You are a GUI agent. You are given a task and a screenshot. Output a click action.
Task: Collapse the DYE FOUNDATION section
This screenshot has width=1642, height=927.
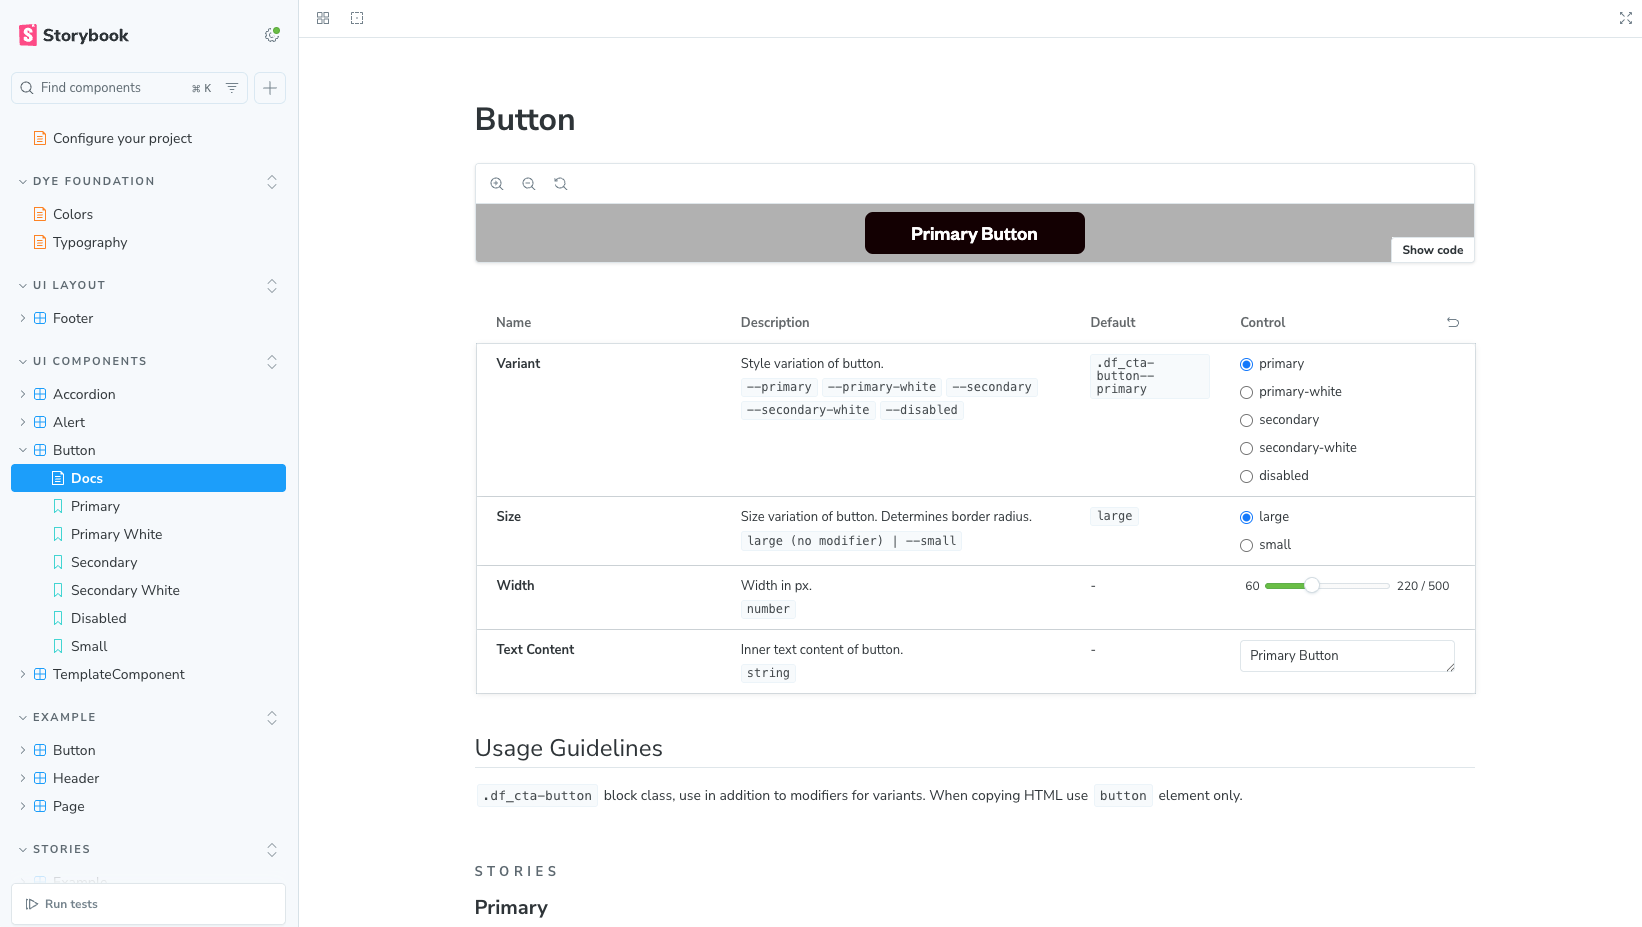point(87,181)
